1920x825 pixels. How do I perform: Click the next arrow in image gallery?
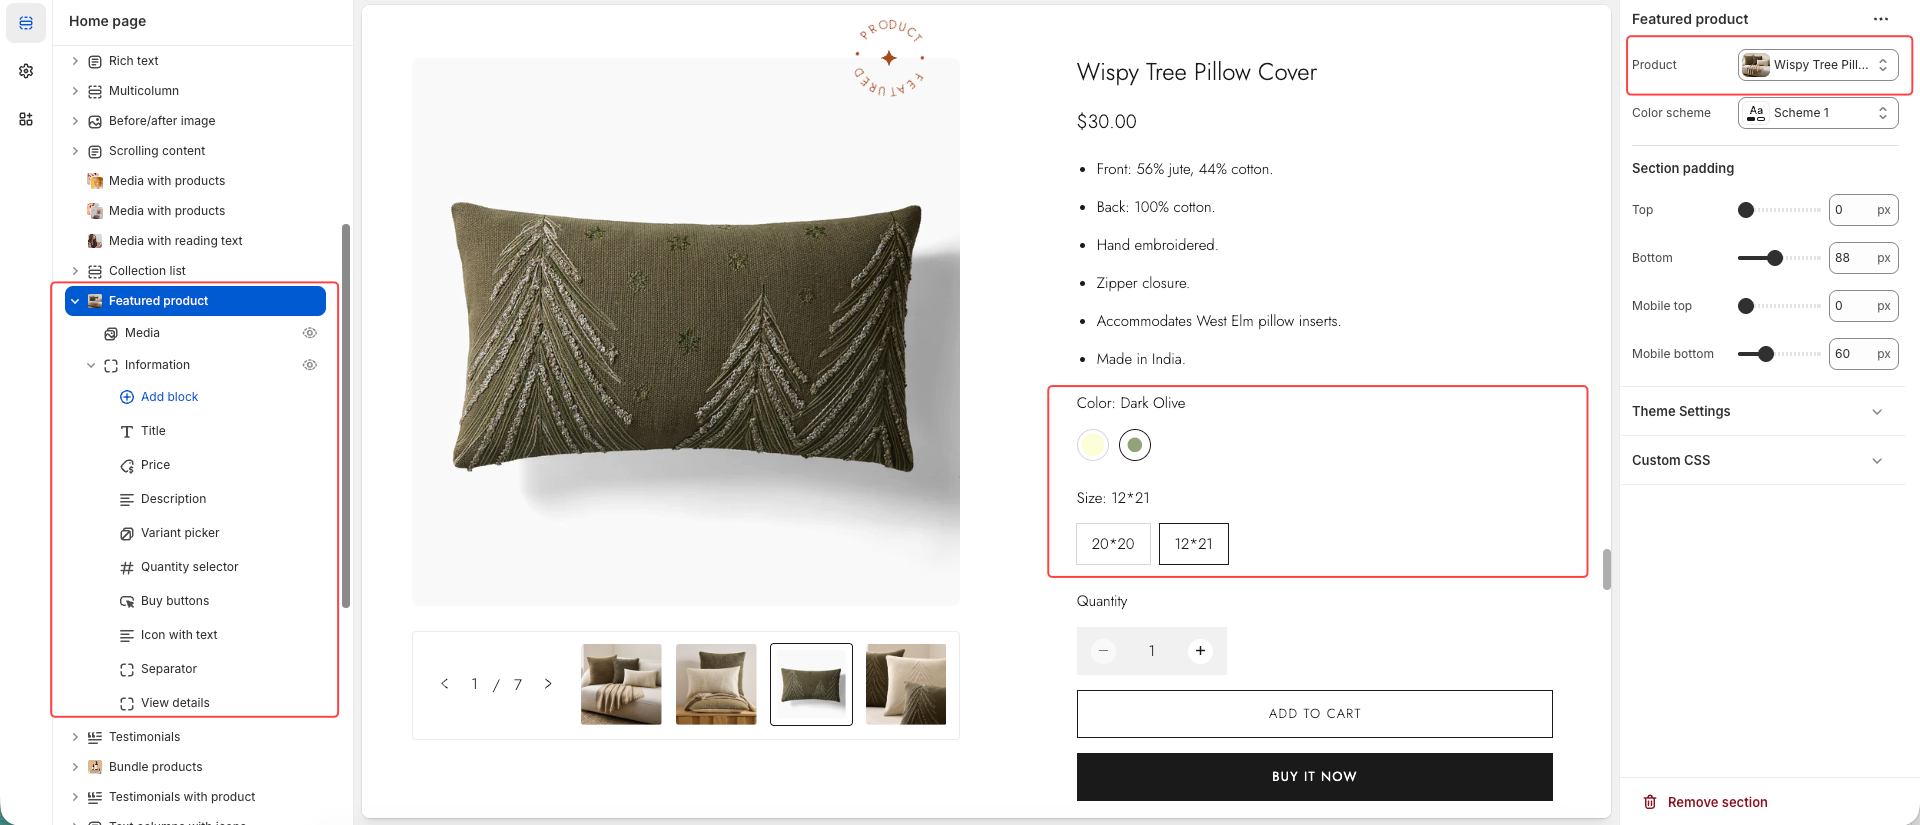[548, 684]
